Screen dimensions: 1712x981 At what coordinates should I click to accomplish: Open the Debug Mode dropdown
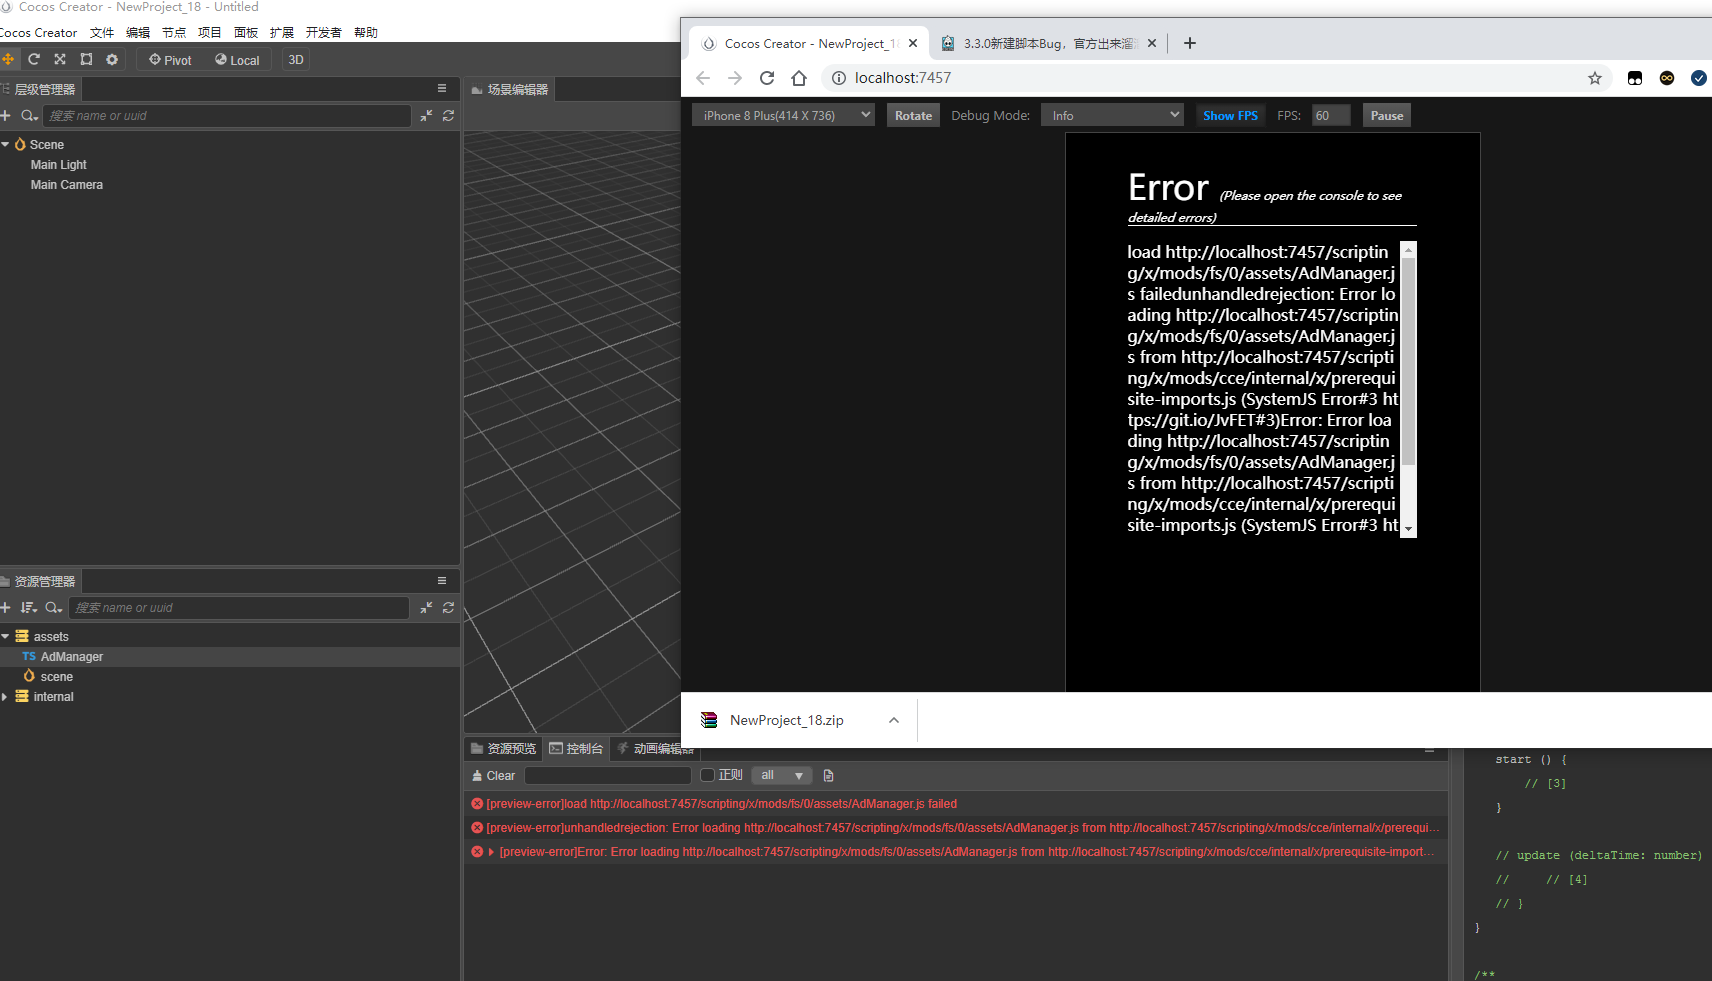1112,116
